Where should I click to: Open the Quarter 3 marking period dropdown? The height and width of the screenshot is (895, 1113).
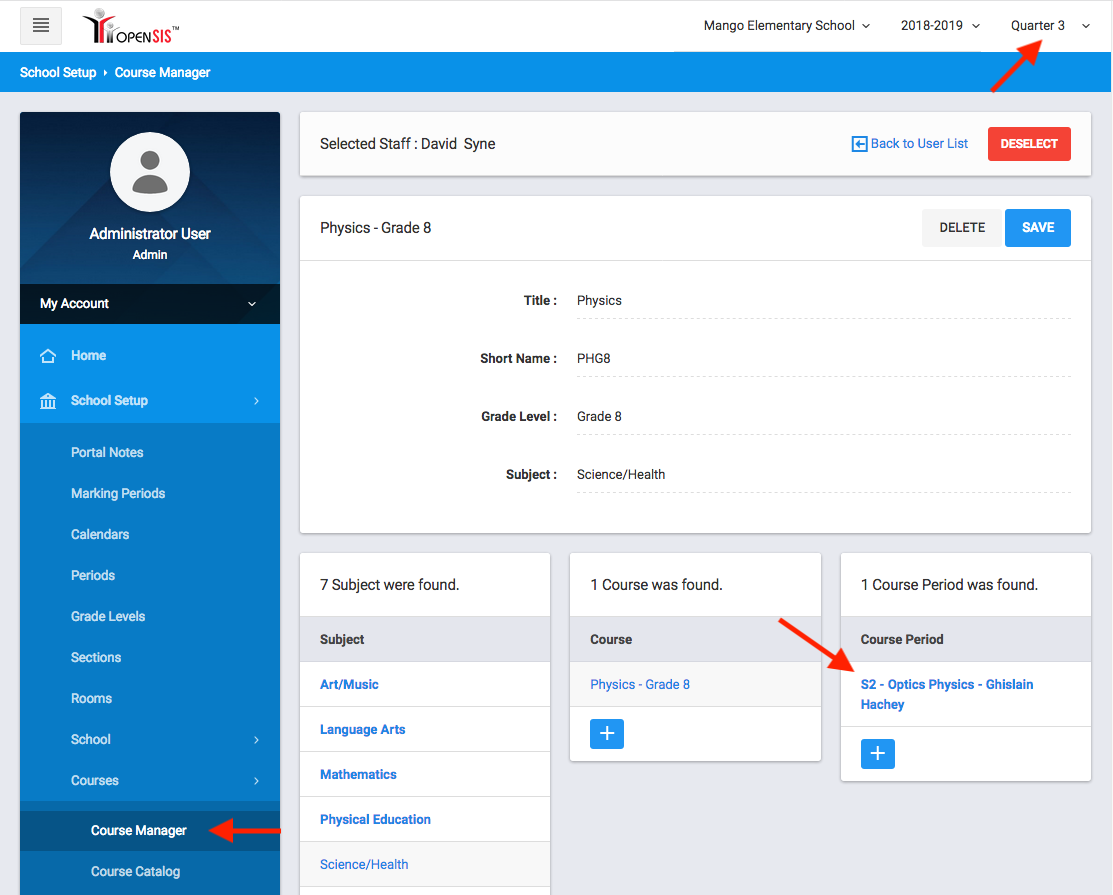click(1049, 26)
